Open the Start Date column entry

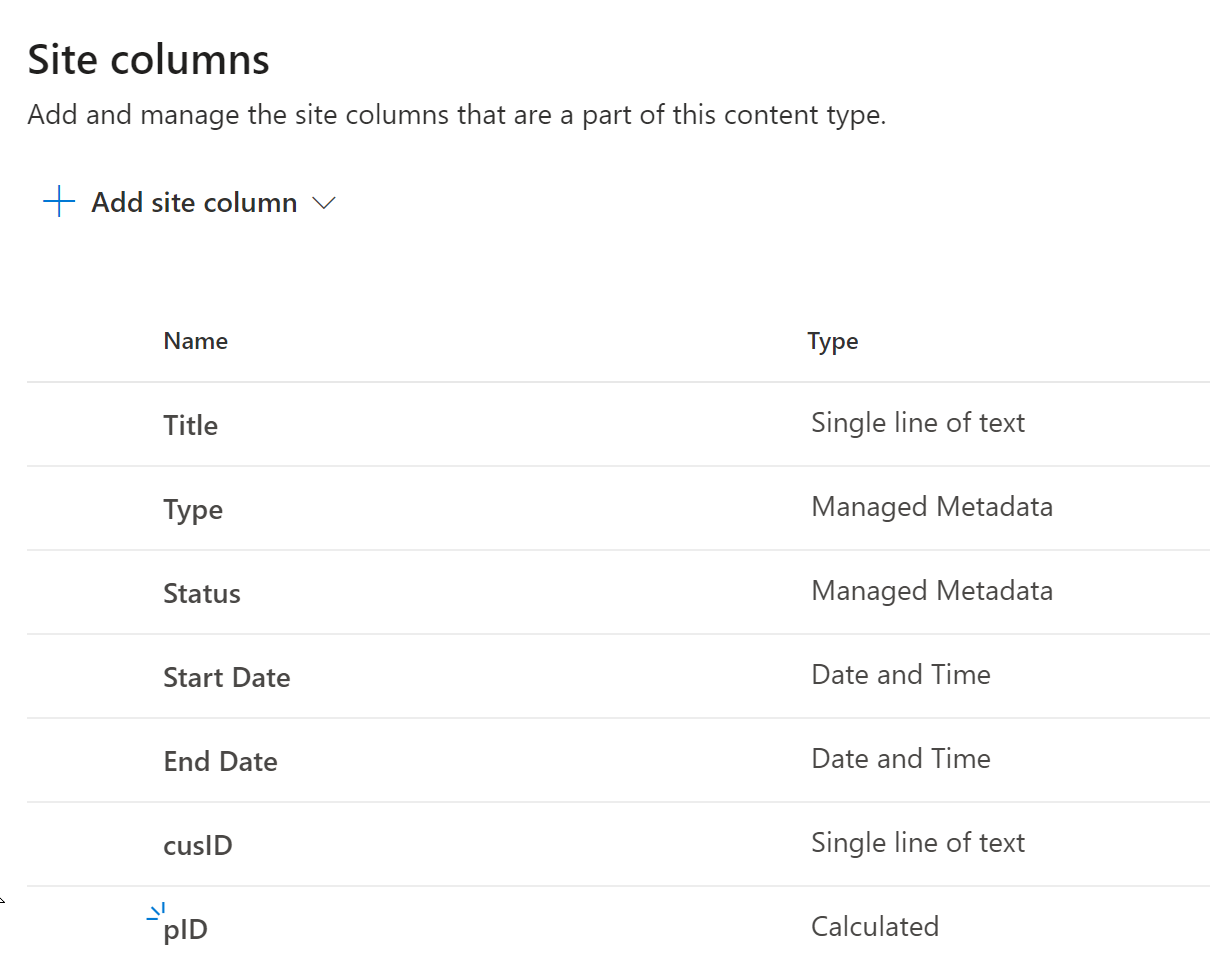point(226,677)
